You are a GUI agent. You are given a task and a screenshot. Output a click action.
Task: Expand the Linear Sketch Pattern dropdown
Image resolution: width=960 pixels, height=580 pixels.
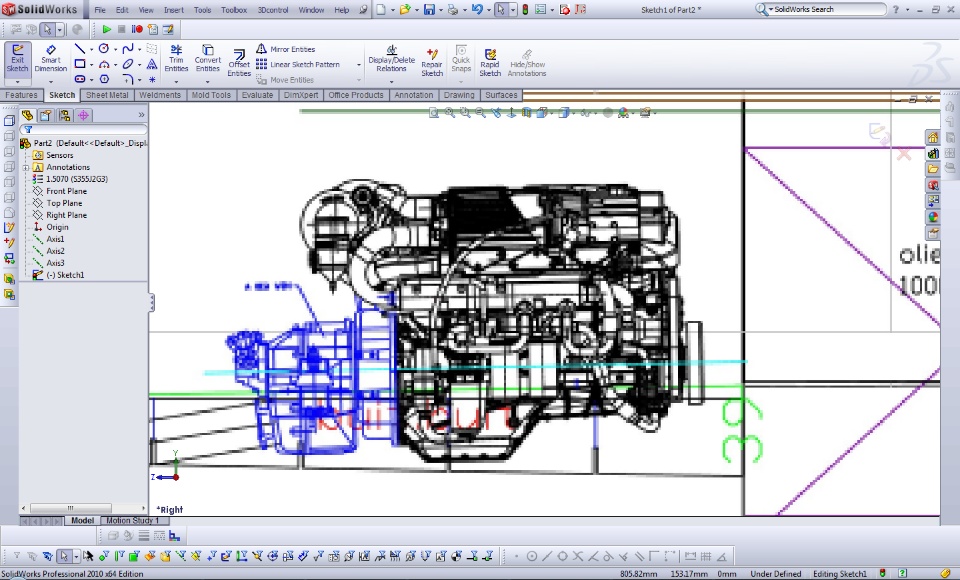click(x=359, y=65)
